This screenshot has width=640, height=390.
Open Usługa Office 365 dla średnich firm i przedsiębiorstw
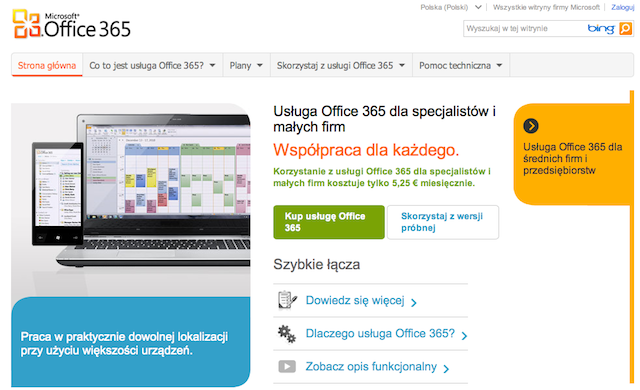[572, 158]
